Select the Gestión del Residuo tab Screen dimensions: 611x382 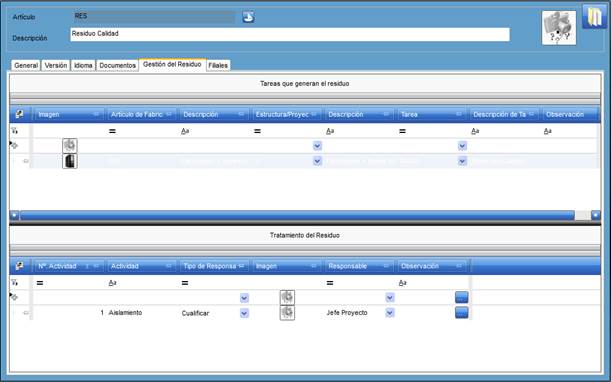click(x=172, y=64)
